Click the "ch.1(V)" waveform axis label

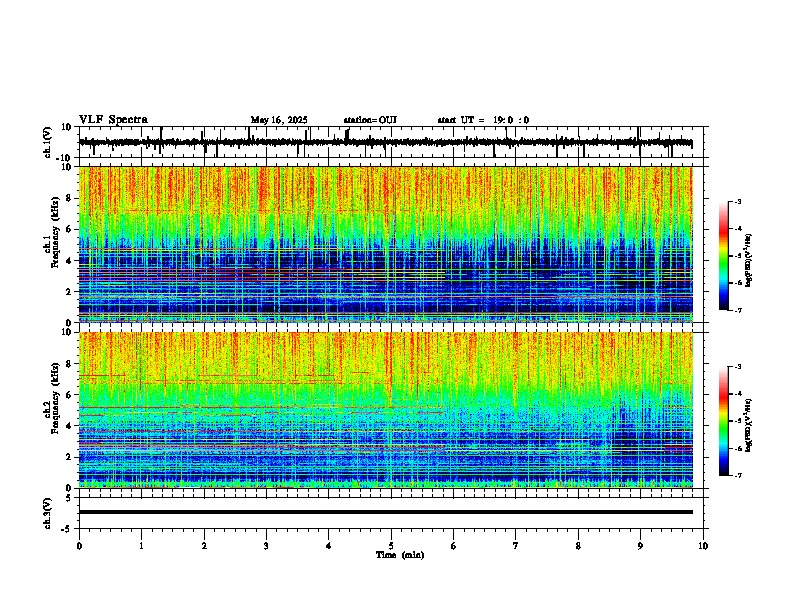pyautogui.click(x=48, y=142)
